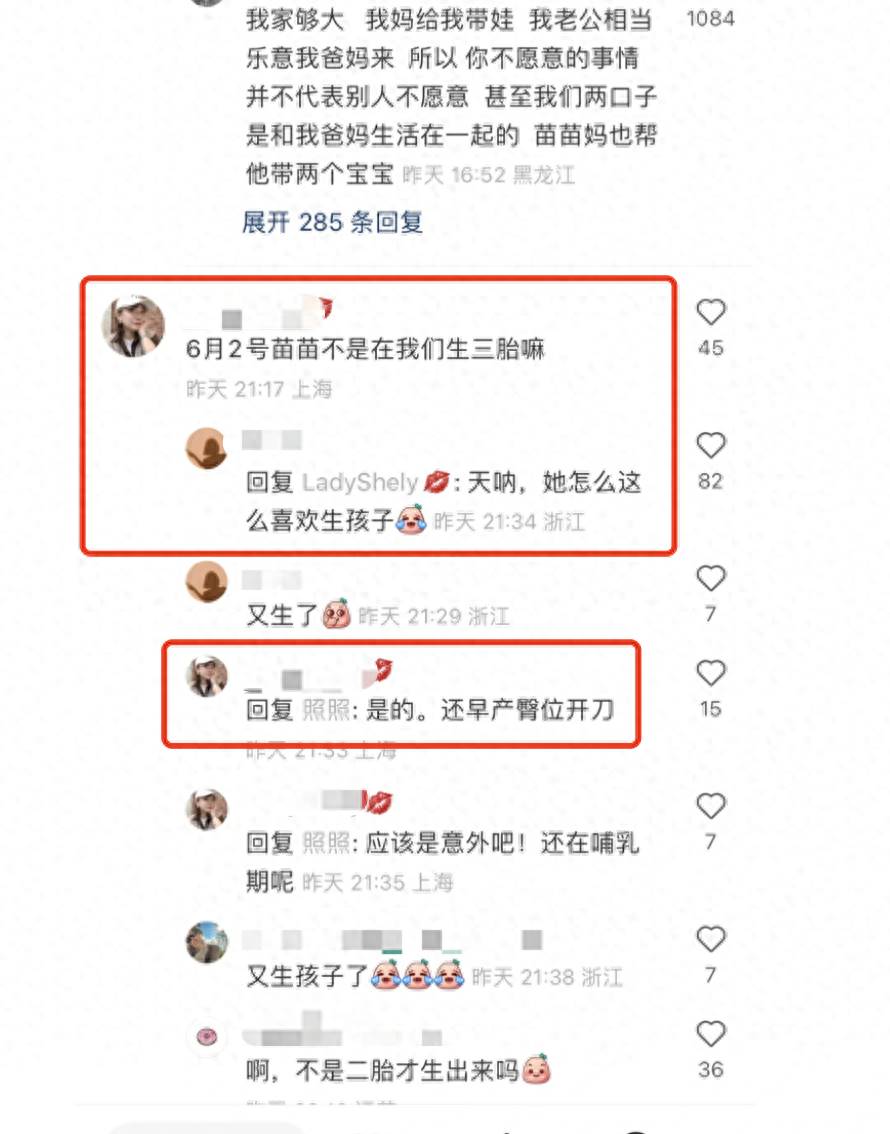Viewport: 890px width, 1134px height.
Task: Open avatar beside '应该是意外吧' reply
Action: [207, 809]
